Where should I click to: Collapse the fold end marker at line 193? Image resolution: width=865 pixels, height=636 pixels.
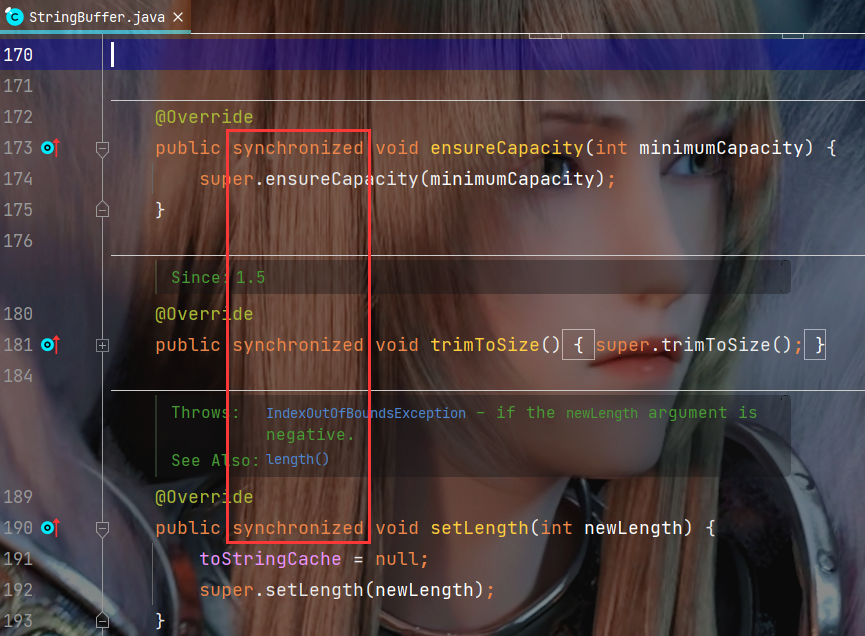[x=102, y=621]
